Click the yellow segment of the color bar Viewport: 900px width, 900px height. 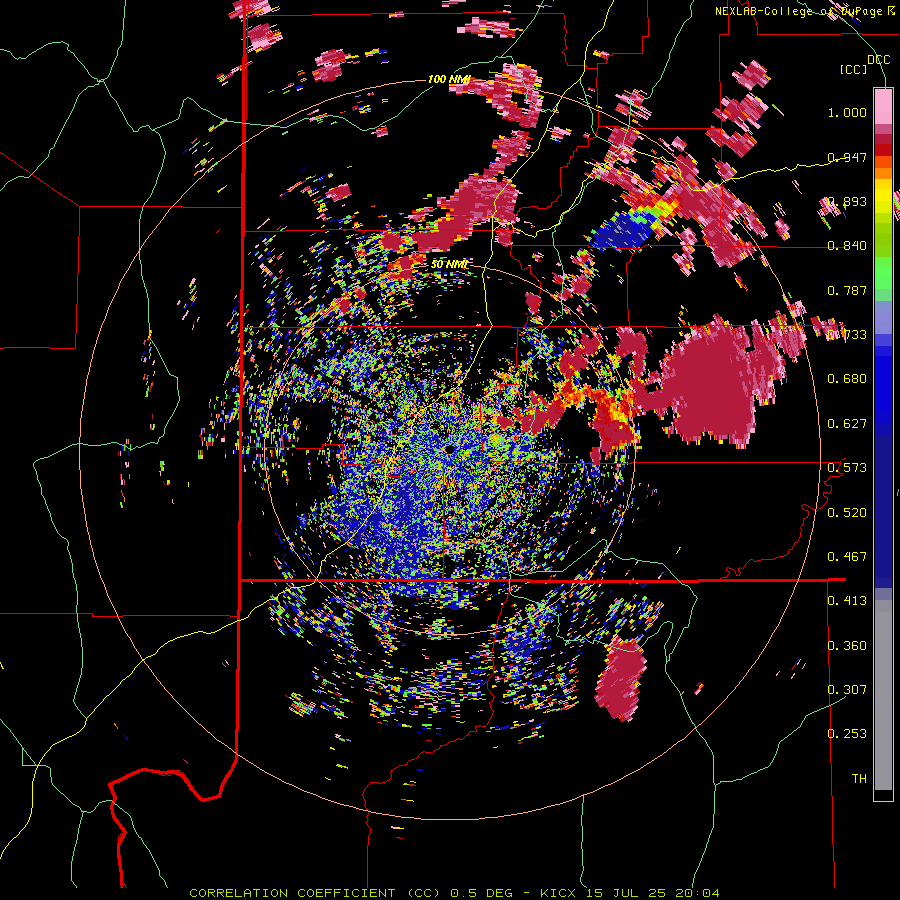(883, 196)
